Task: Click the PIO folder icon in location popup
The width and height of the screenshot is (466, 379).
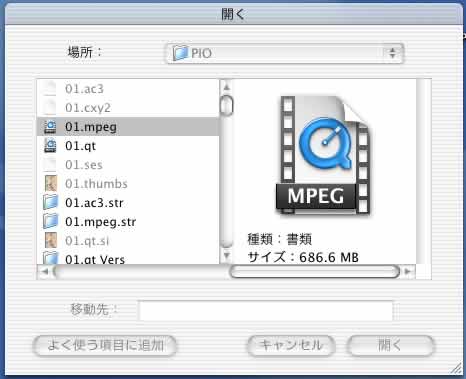Action: pos(180,53)
